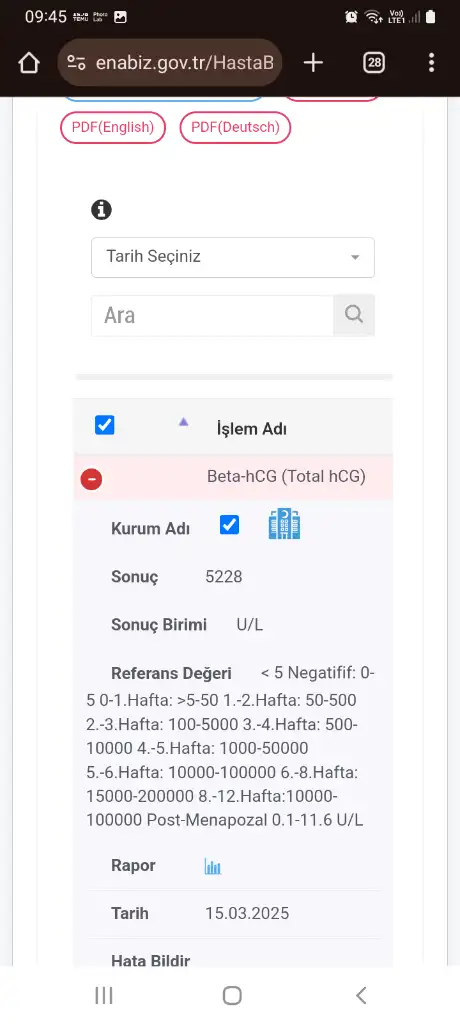The image size is (460, 1024).
Task: Tap Android back navigation button
Action: [361, 995]
